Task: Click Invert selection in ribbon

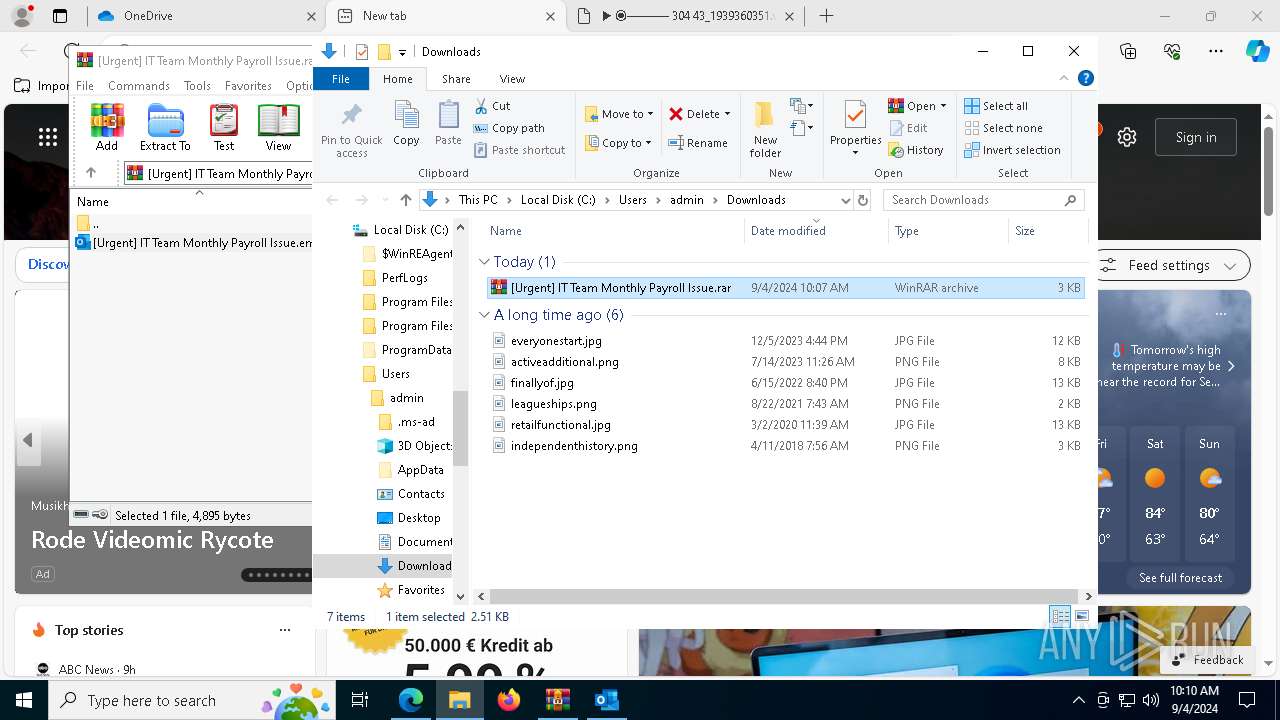Action: pos(1012,150)
